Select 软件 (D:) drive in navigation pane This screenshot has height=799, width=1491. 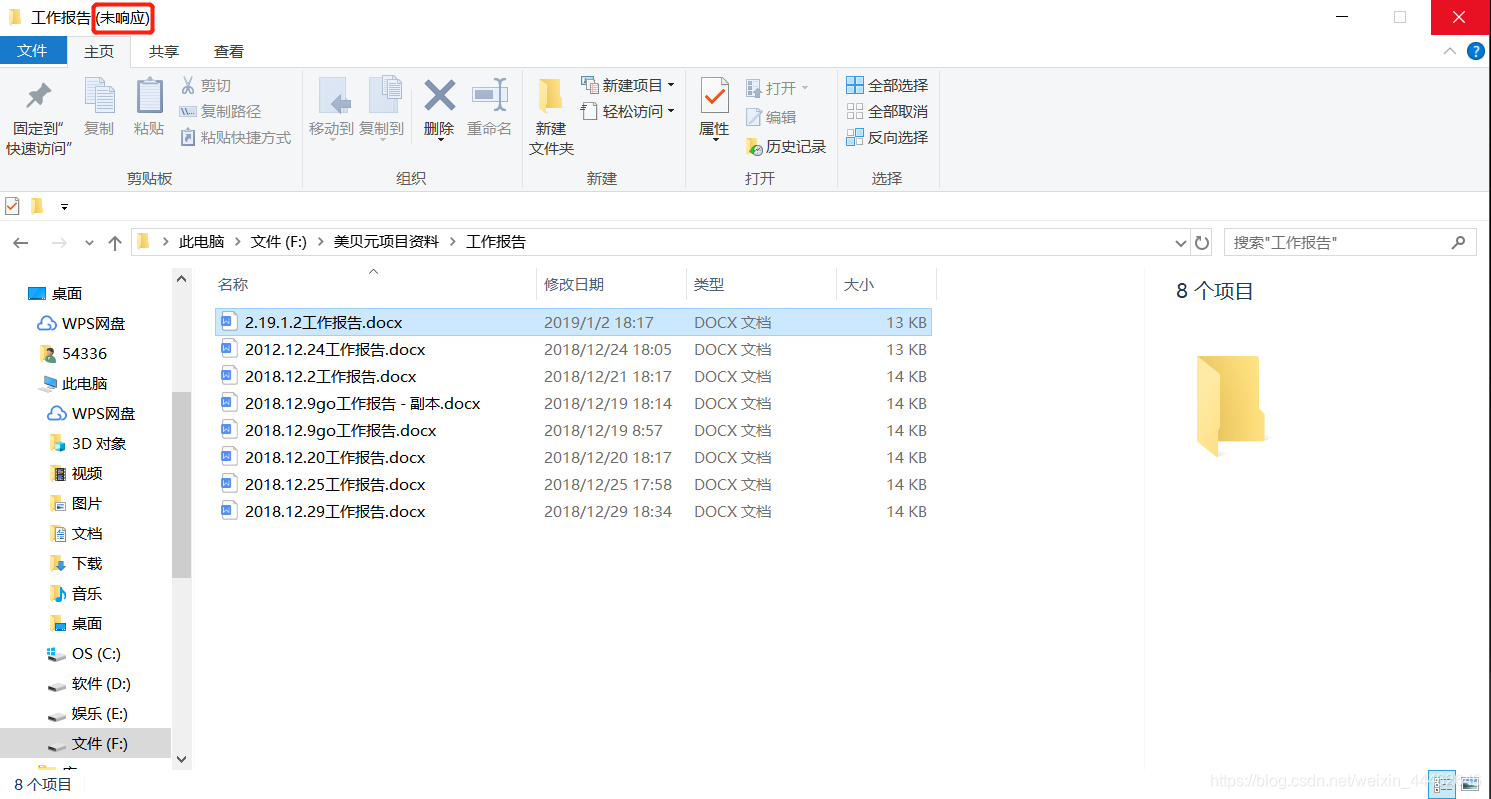[88, 683]
